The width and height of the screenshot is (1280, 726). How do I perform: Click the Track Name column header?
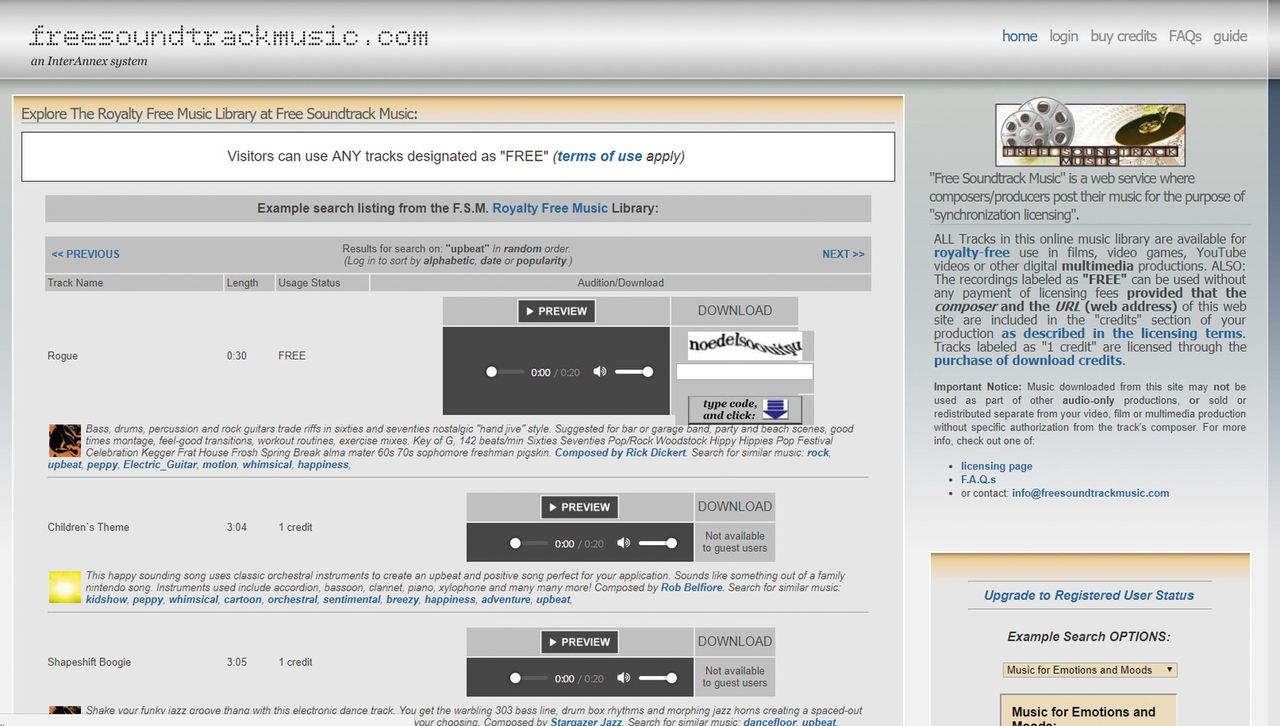(x=75, y=283)
